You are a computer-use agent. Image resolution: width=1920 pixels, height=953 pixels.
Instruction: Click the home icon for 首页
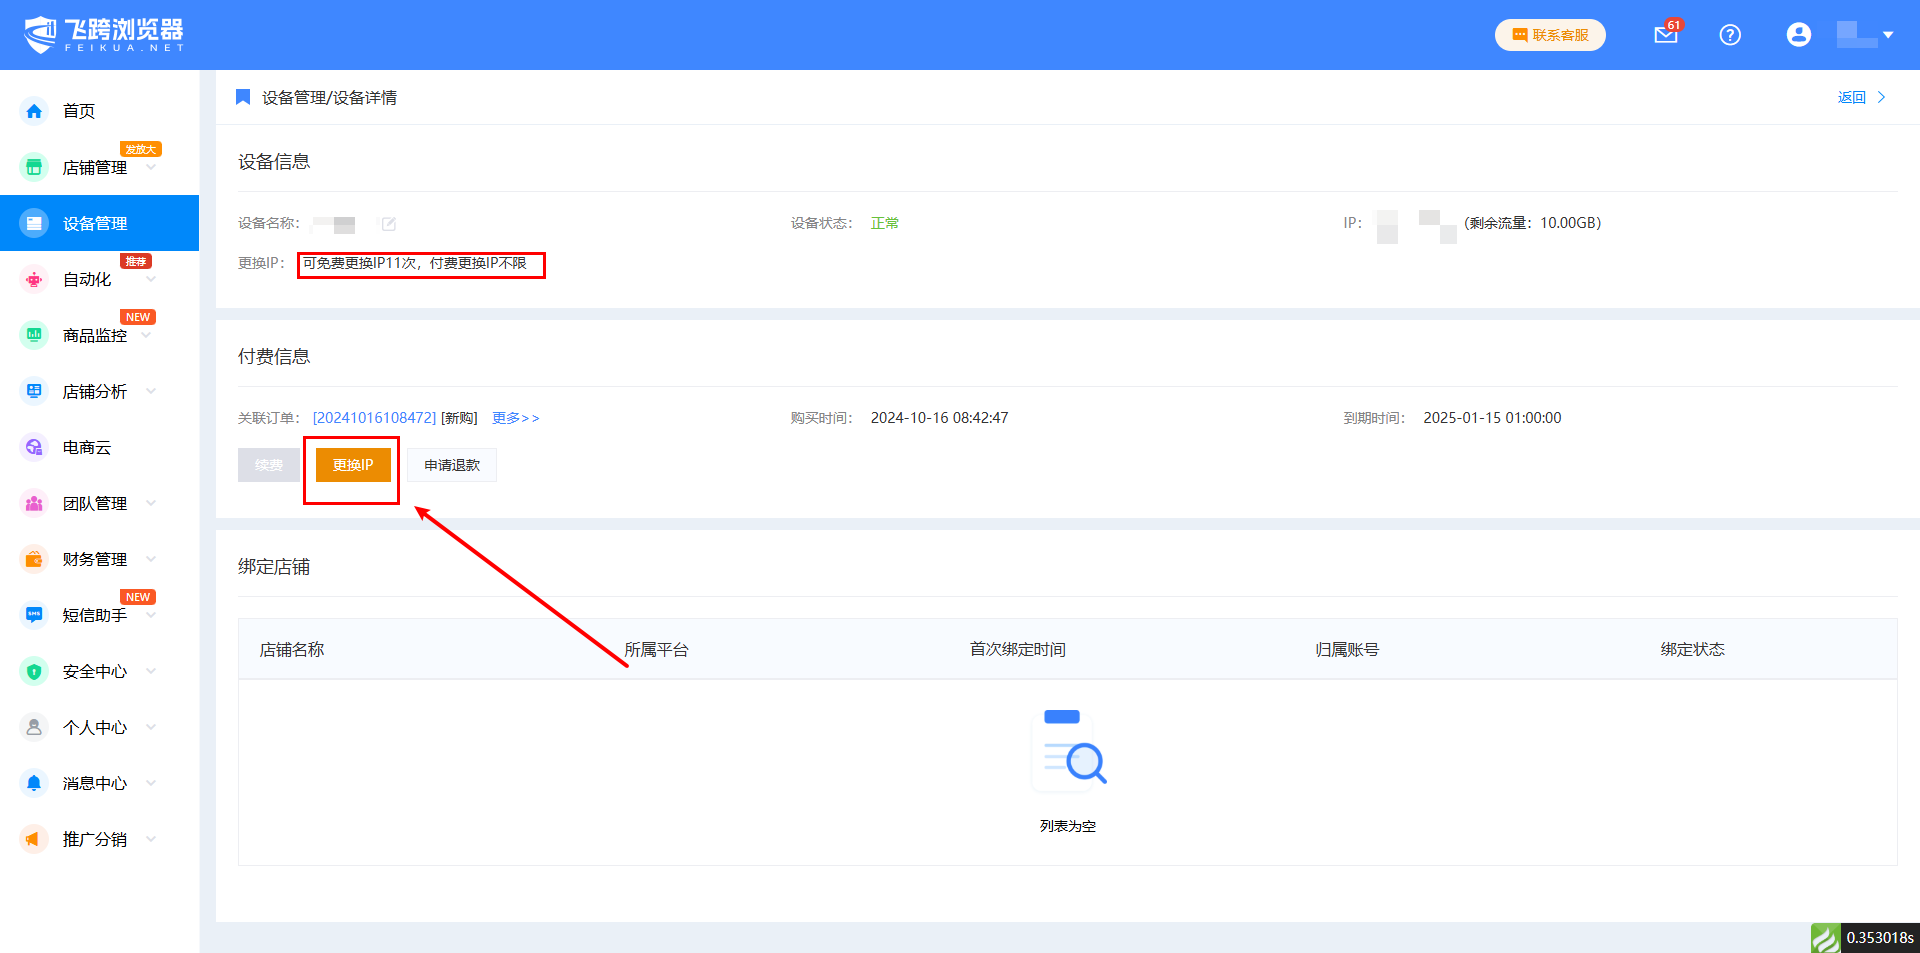[34, 111]
